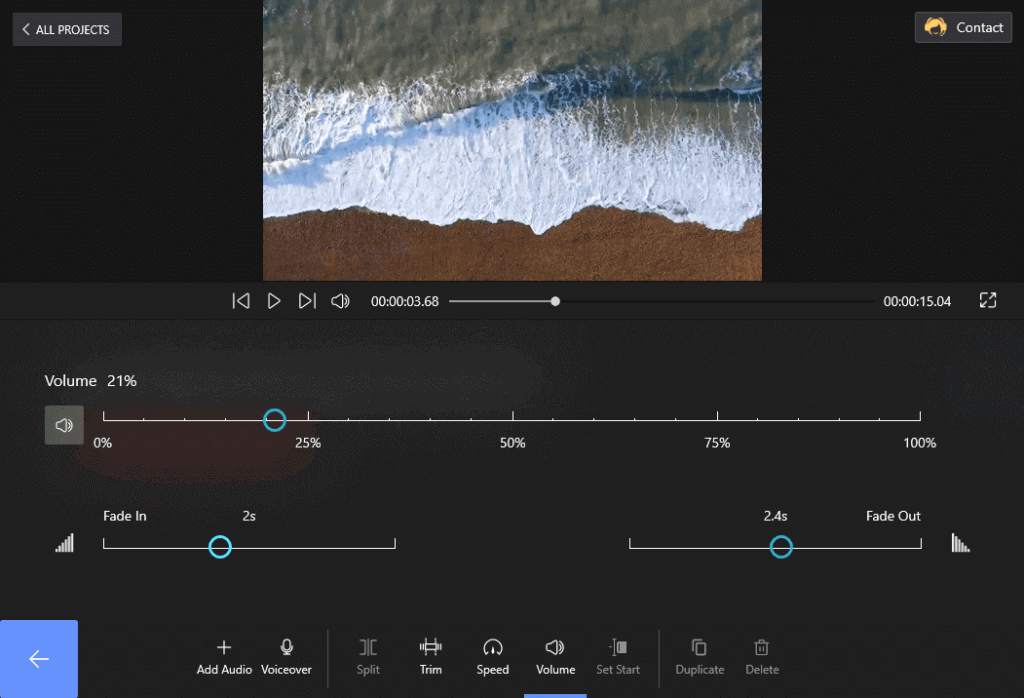Click the 100% volume label
The height and width of the screenshot is (698, 1024).
pos(920,443)
